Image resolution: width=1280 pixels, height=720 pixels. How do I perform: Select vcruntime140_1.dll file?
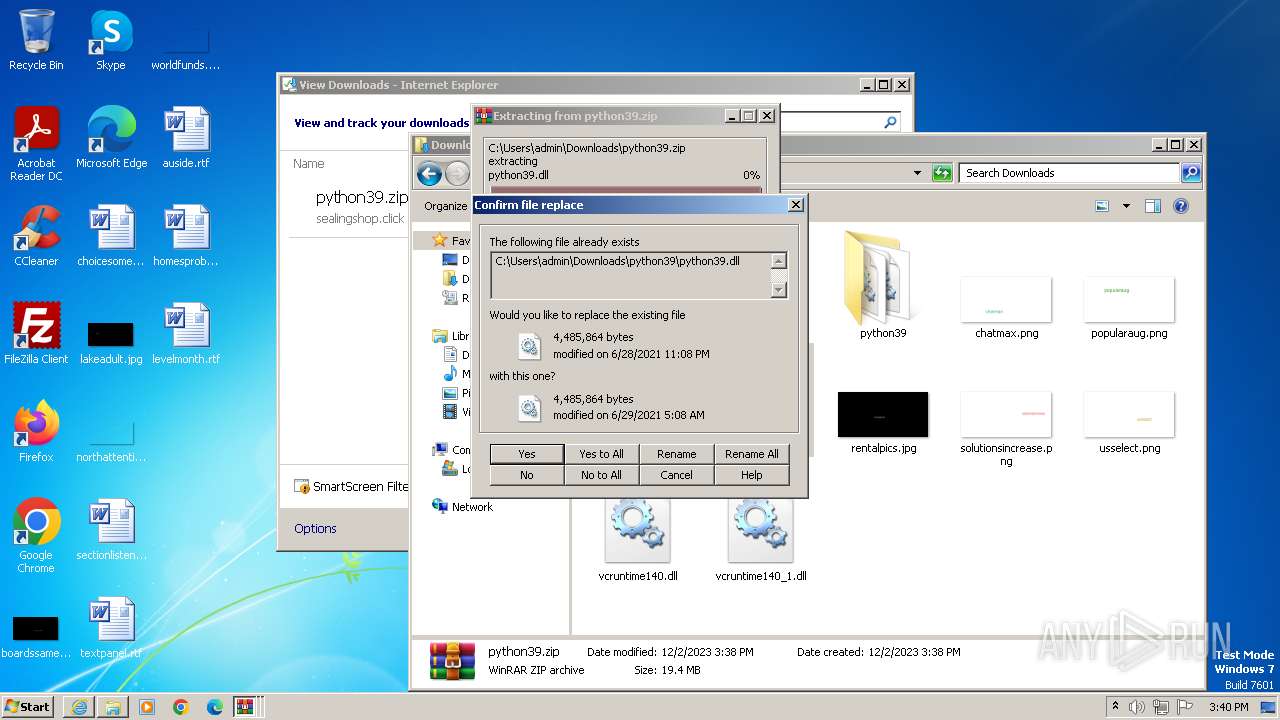(x=761, y=540)
